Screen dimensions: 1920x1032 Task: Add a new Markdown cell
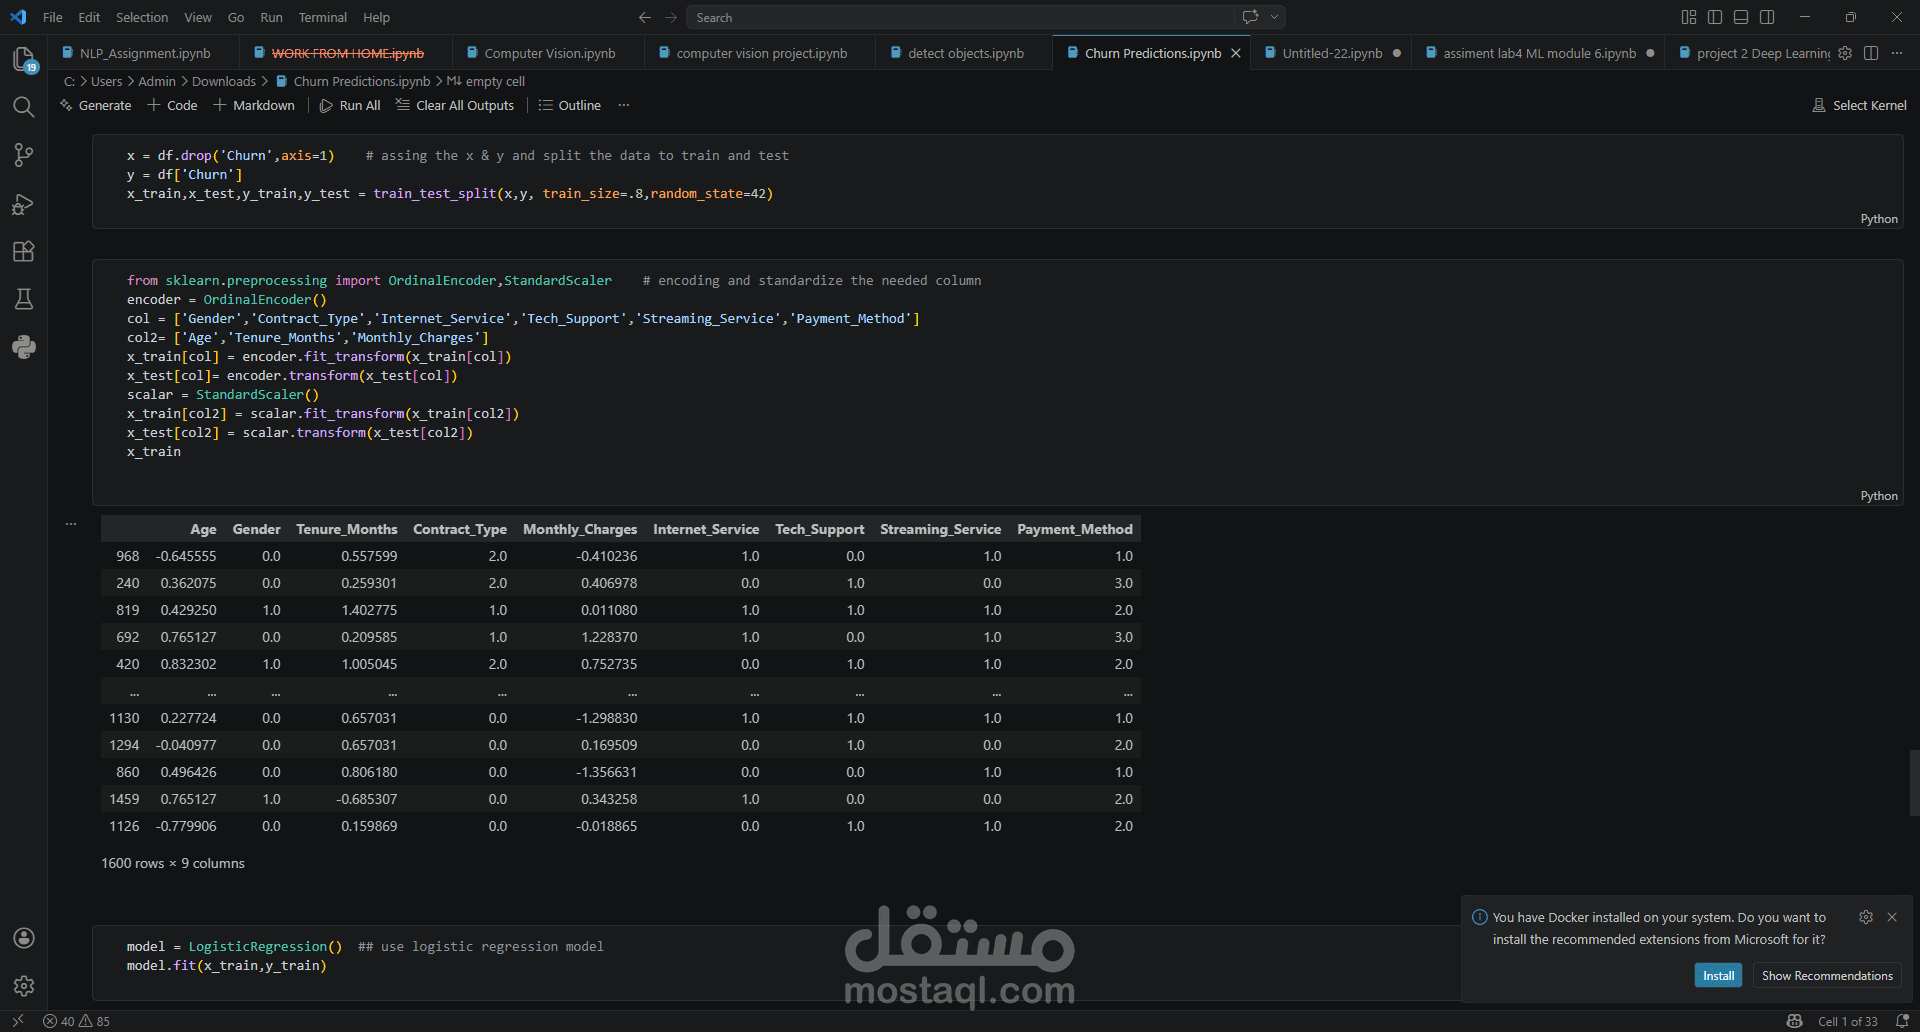pyautogui.click(x=254, y=105)
